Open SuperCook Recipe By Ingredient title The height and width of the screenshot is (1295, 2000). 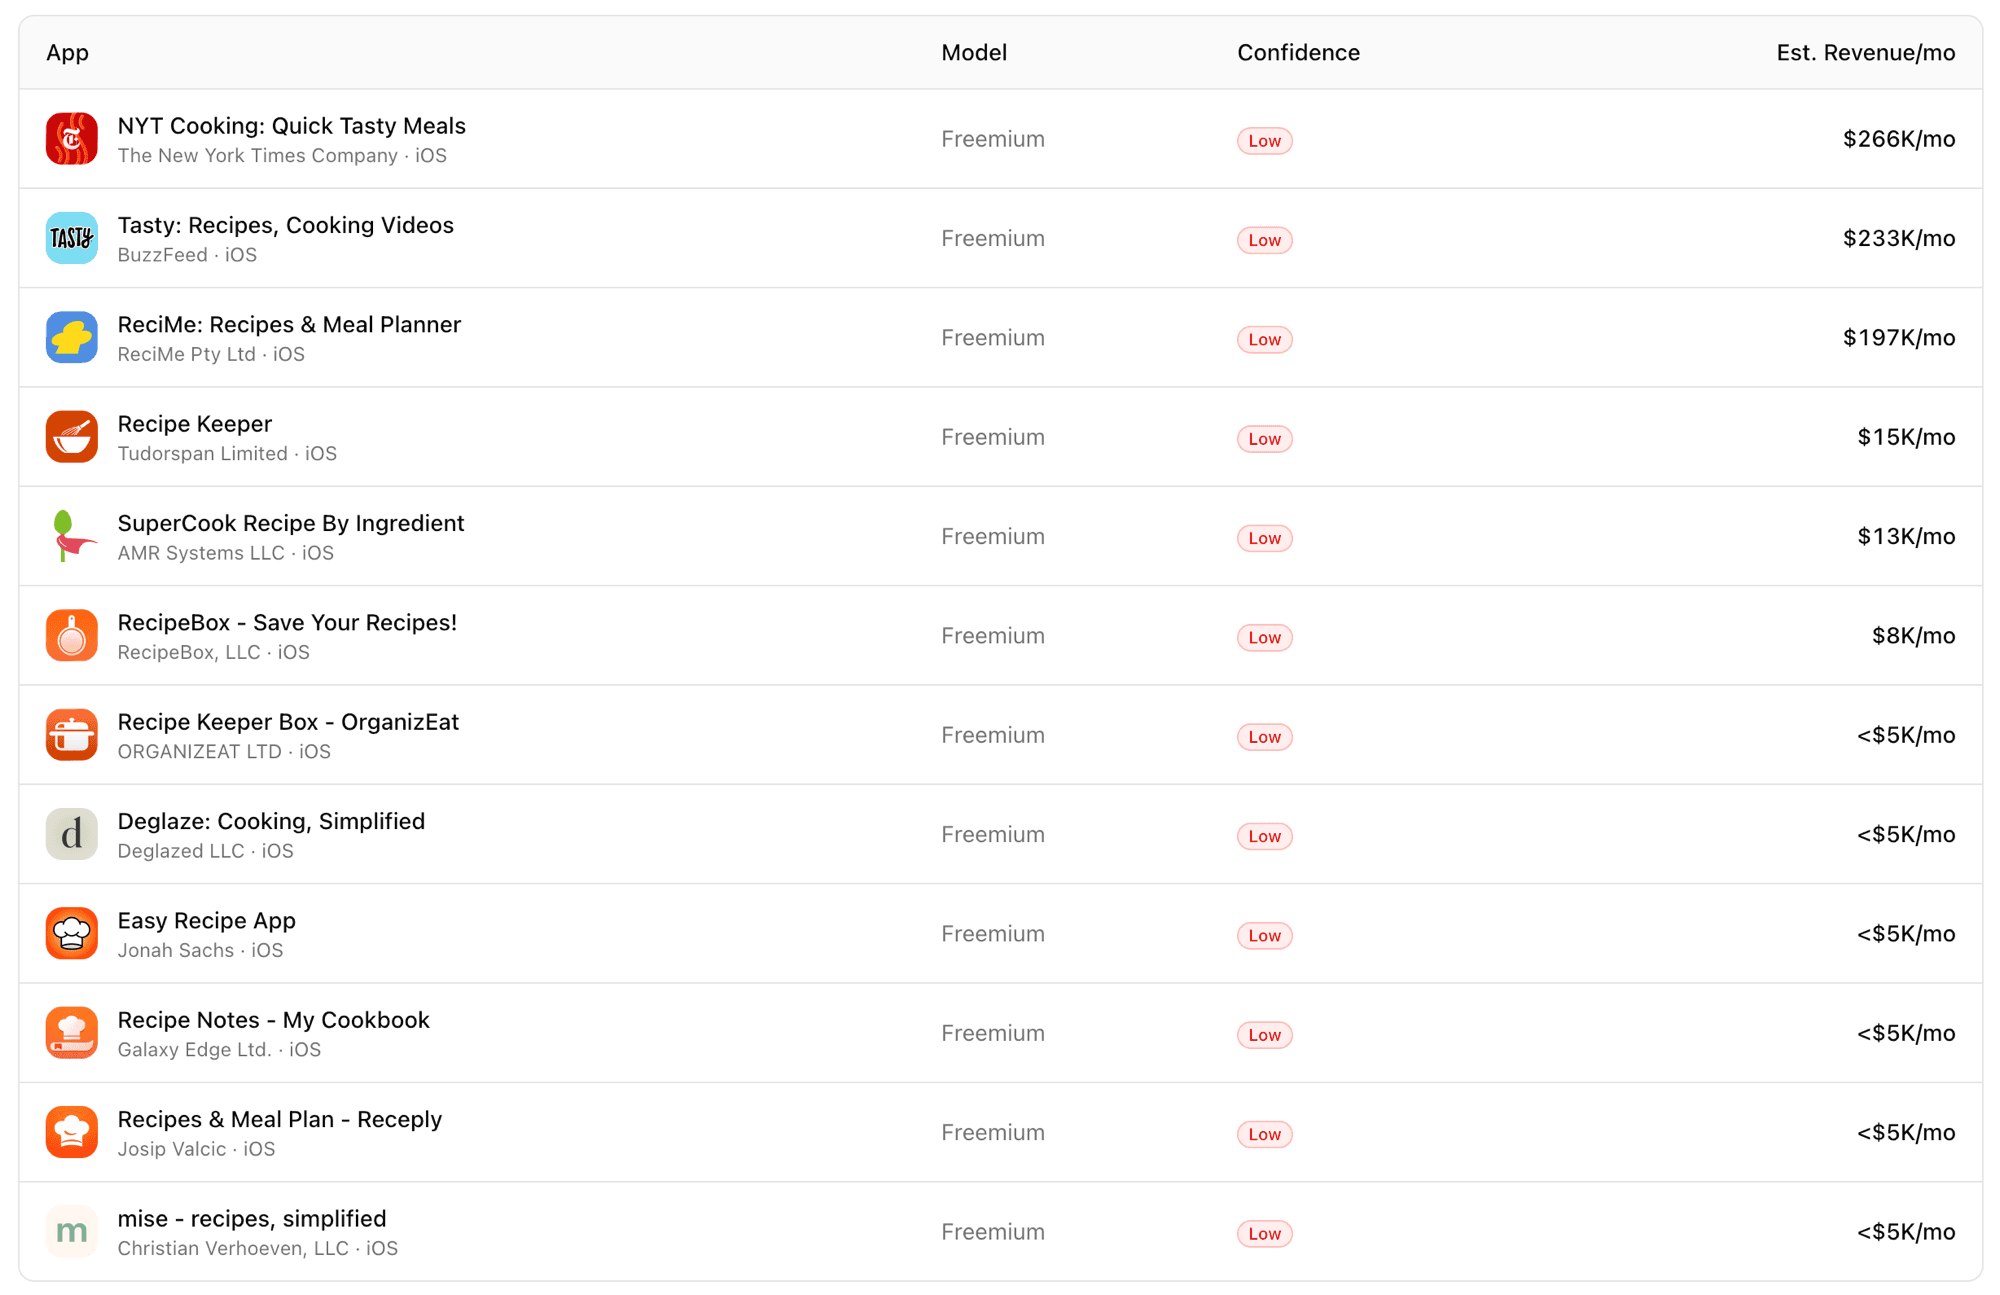tap(291, 523)
